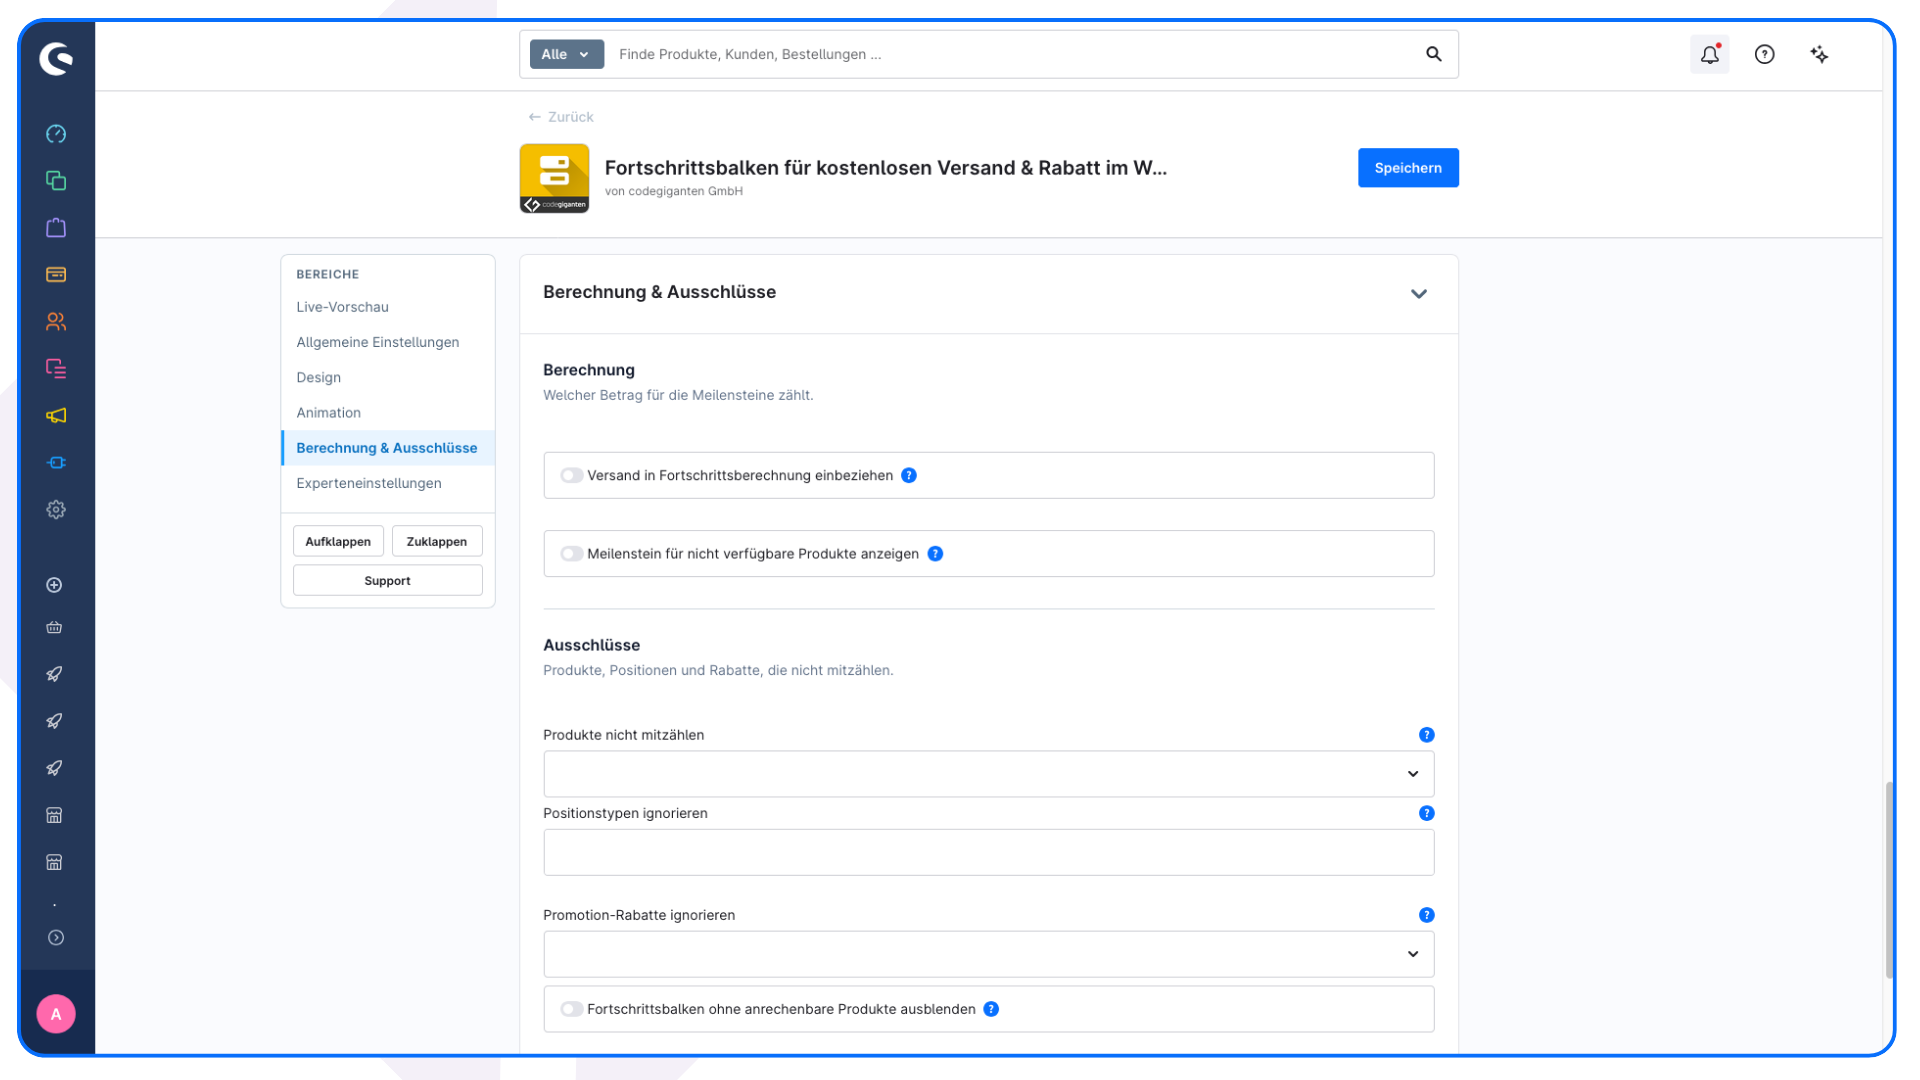Screen dimensions: 1920x1080
Task: Open the AI sparkle icon in header
Action: tap(1820, 54)
